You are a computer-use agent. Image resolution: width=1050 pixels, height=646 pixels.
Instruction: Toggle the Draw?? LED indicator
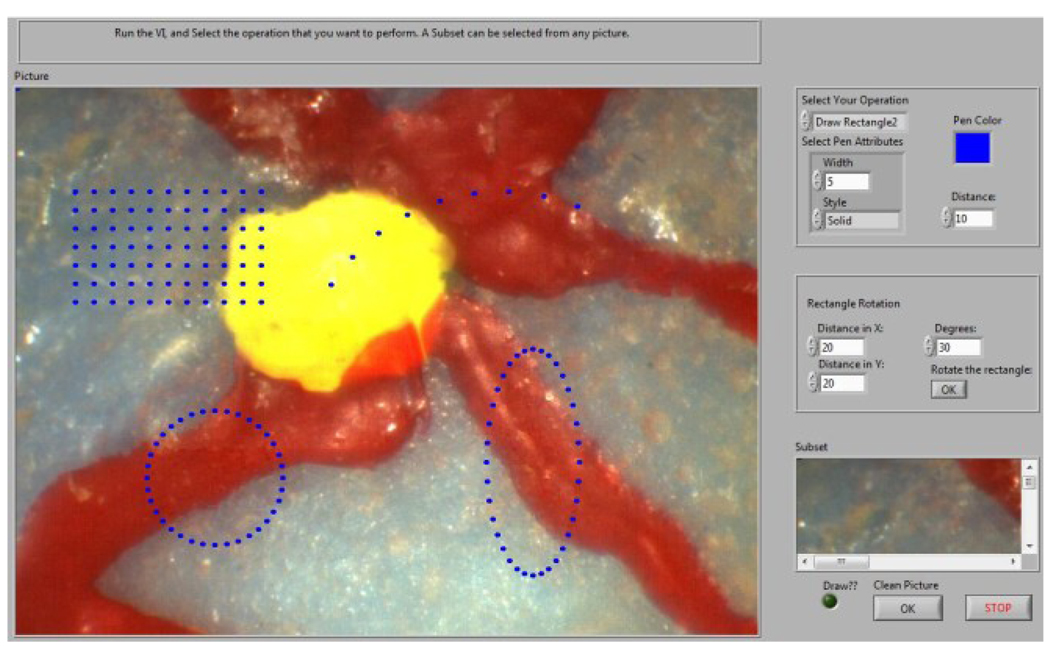(x=830, y=601)
